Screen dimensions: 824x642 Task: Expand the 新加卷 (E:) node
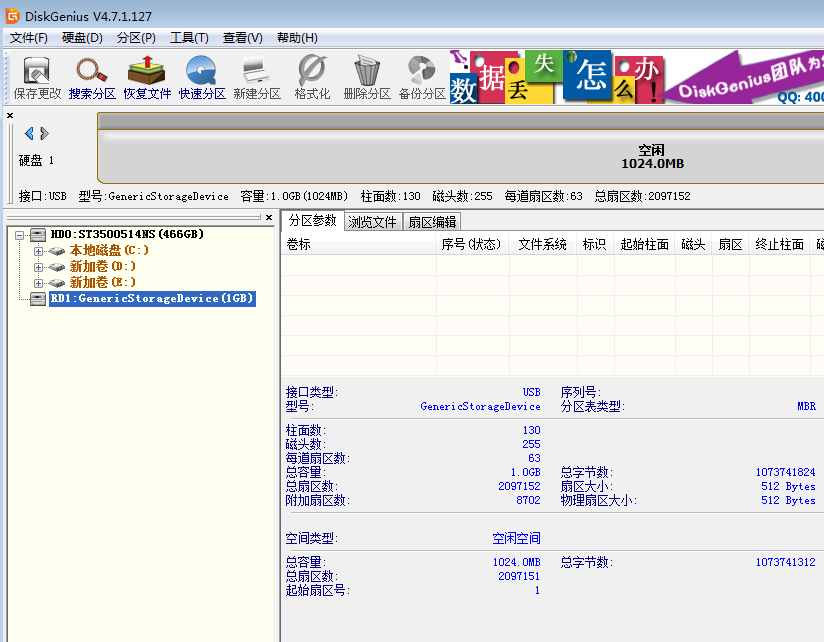coord(38,283)
